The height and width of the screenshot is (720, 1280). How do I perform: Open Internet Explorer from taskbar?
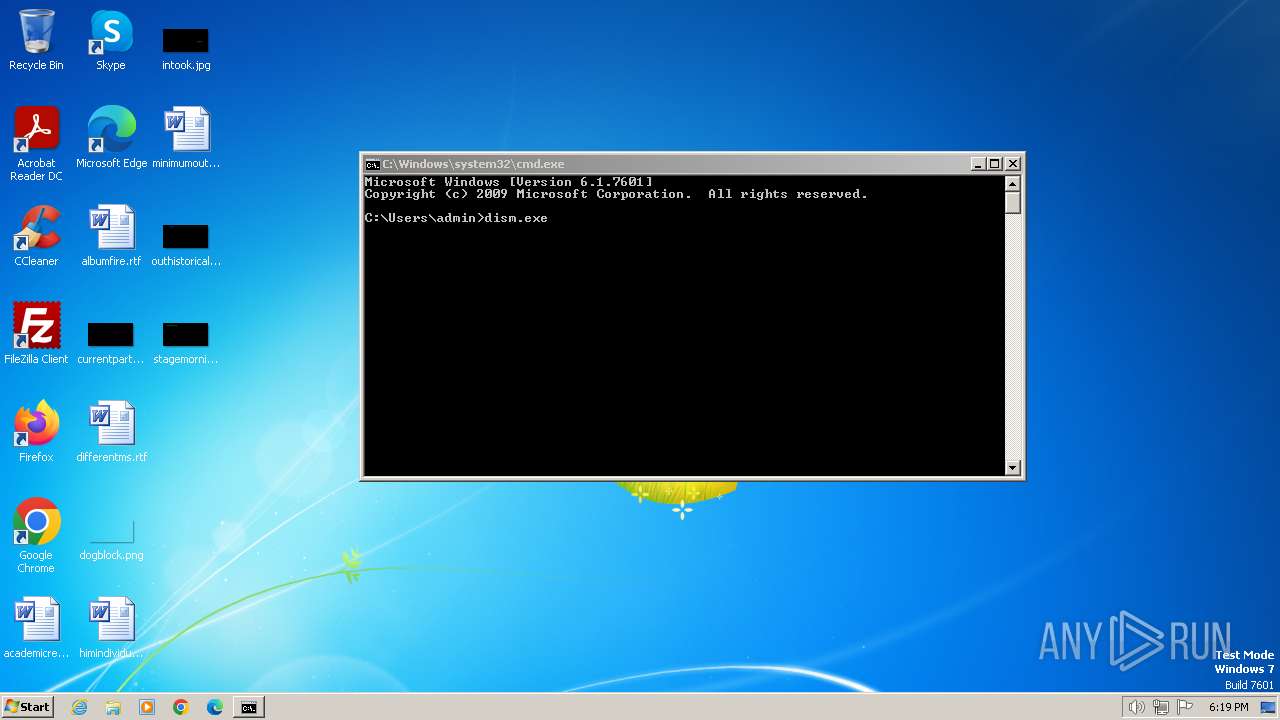(x=80, y=707)
